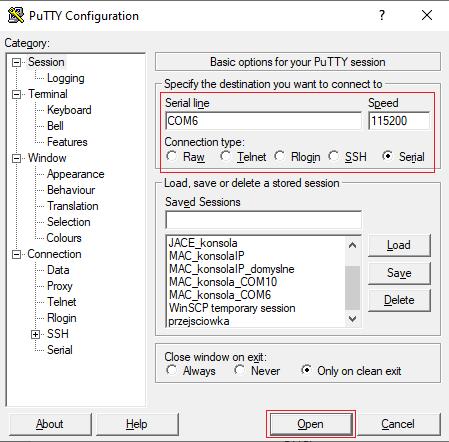Load the selected saved session

399,245
